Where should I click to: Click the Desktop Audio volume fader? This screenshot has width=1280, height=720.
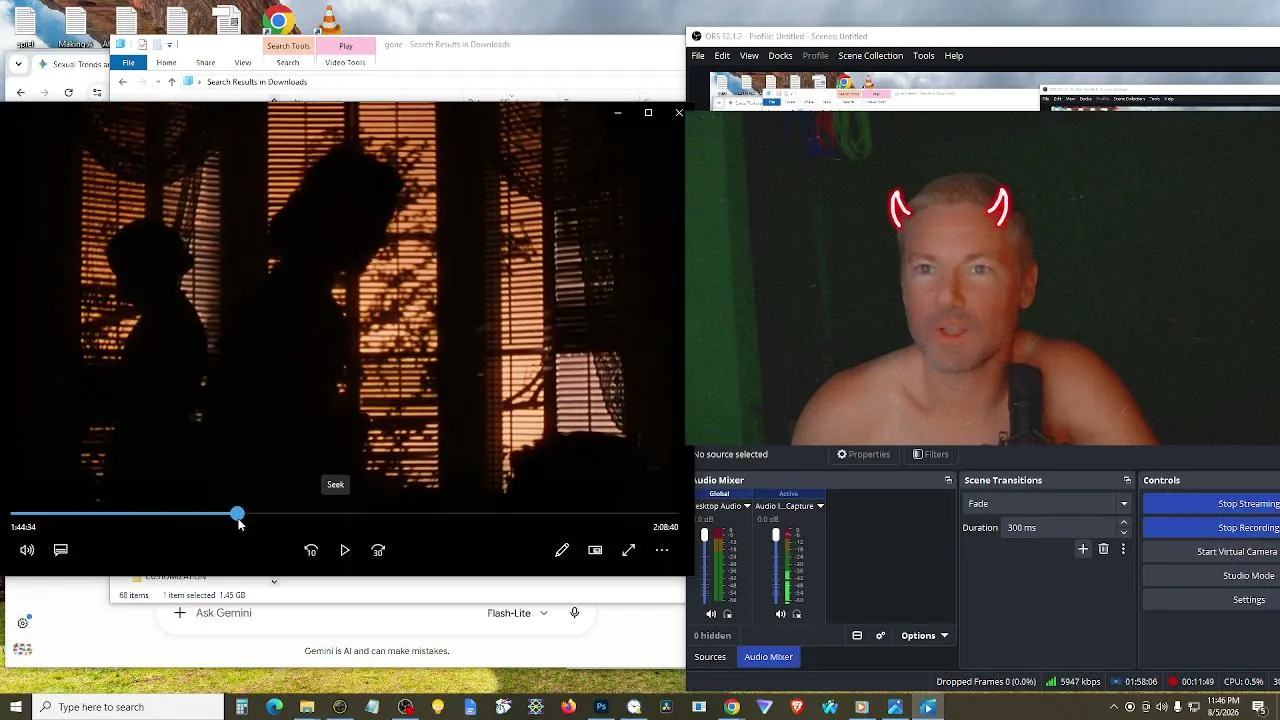point(704,536)
